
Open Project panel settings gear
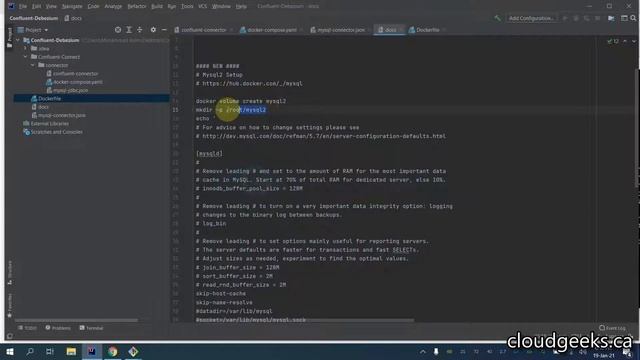(153, 30)
